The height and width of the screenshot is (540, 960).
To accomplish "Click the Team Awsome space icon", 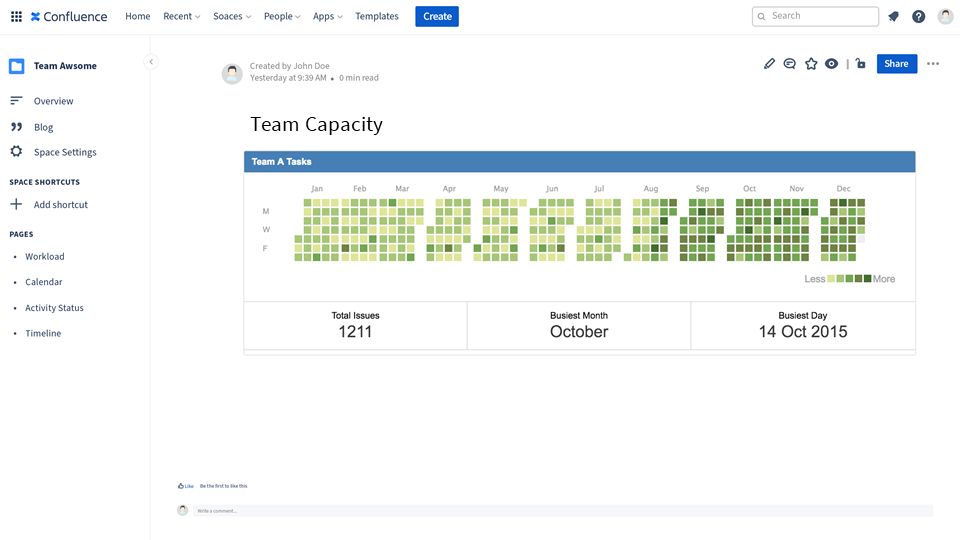I will 17,66.
